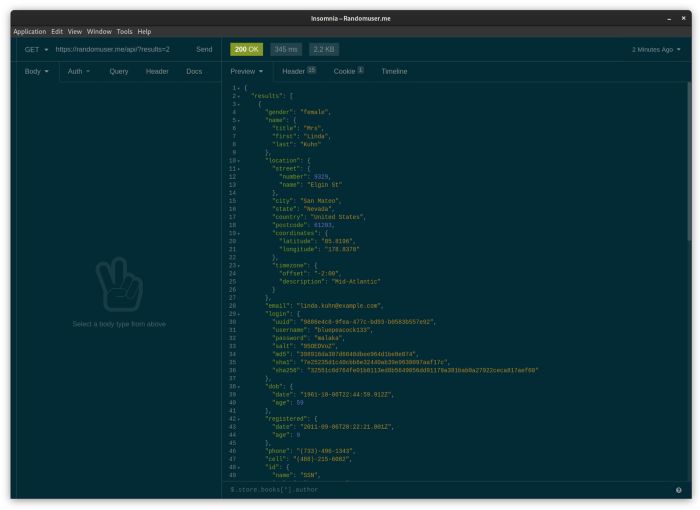Collapse the "location" object fold arrow
700x510 pixels.
239,161
